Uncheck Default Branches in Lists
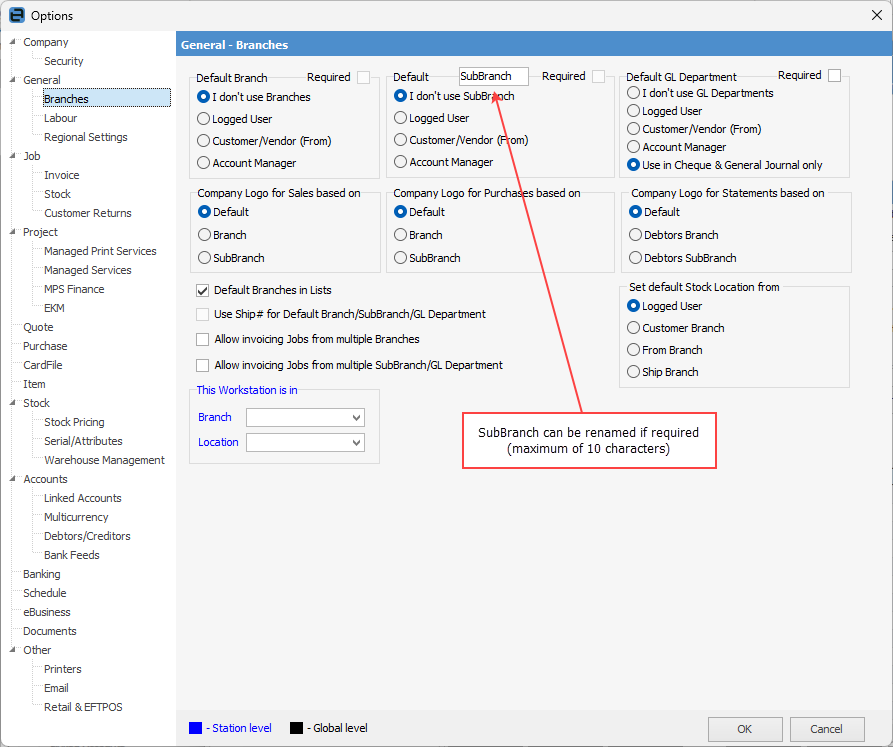 point(202,290)
